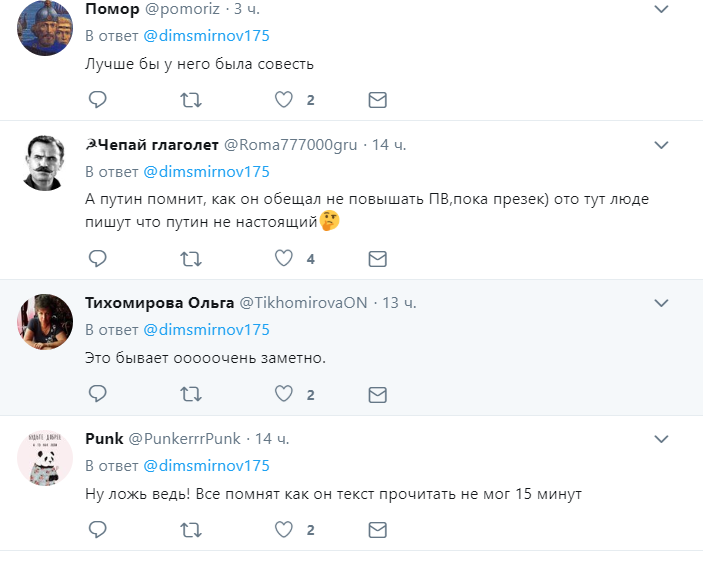Send Помор's tweet by direct message

pyautogui.click(x=378, y=100)
